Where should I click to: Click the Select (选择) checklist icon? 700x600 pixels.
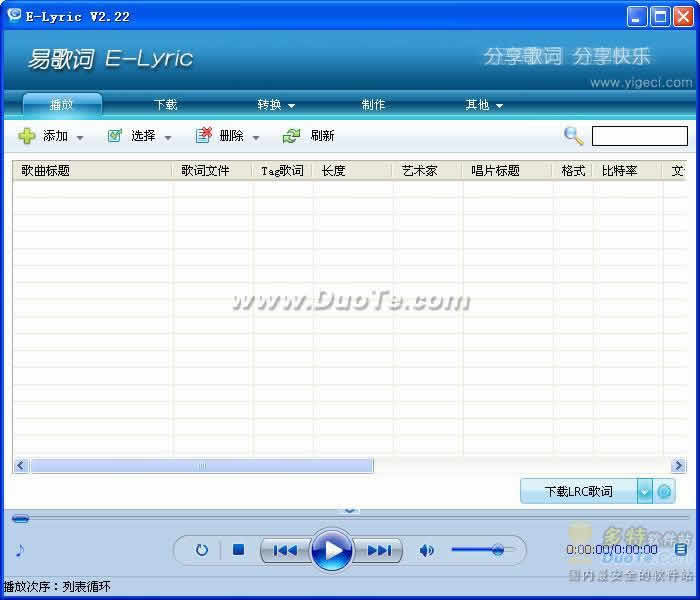115,136
